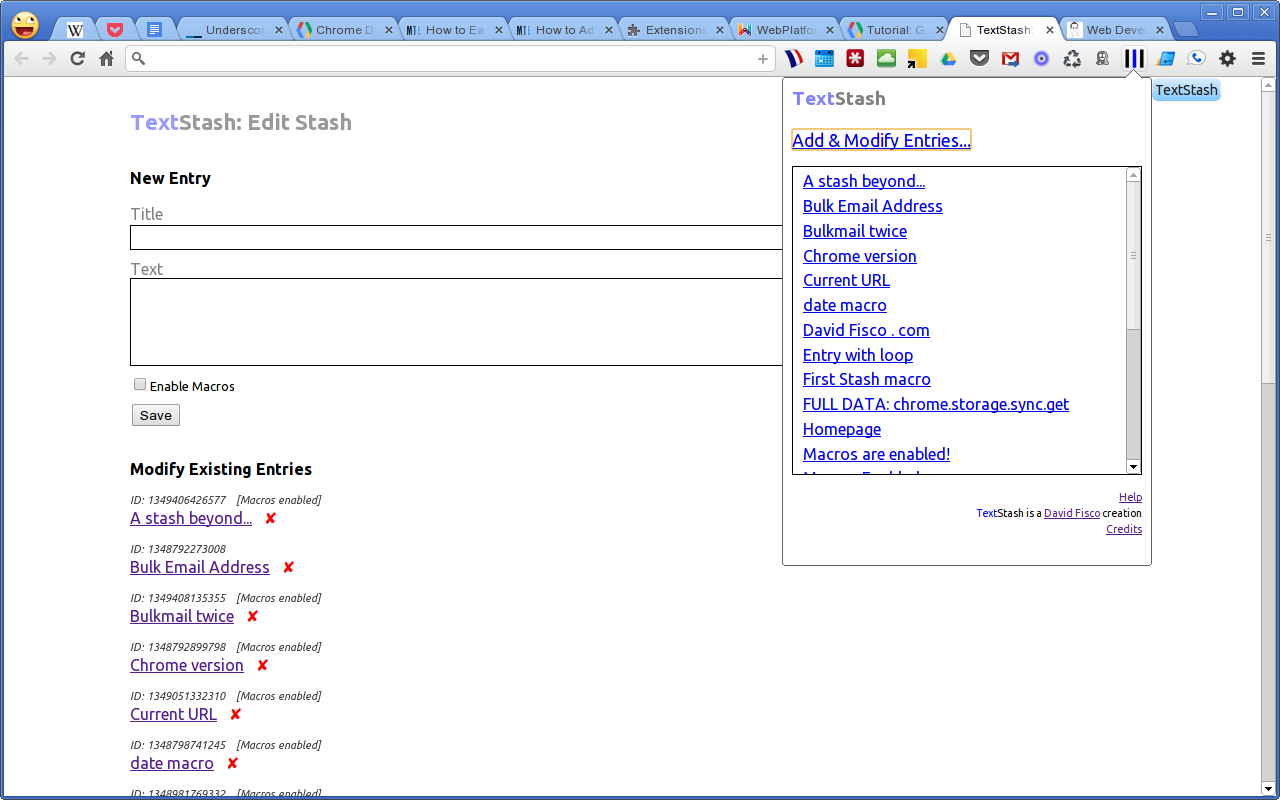Edit 'Bulkmail twice' entry on the page
Image resolution: width=1280 pixels, height=800 pixels.
(x=182, y=616)
